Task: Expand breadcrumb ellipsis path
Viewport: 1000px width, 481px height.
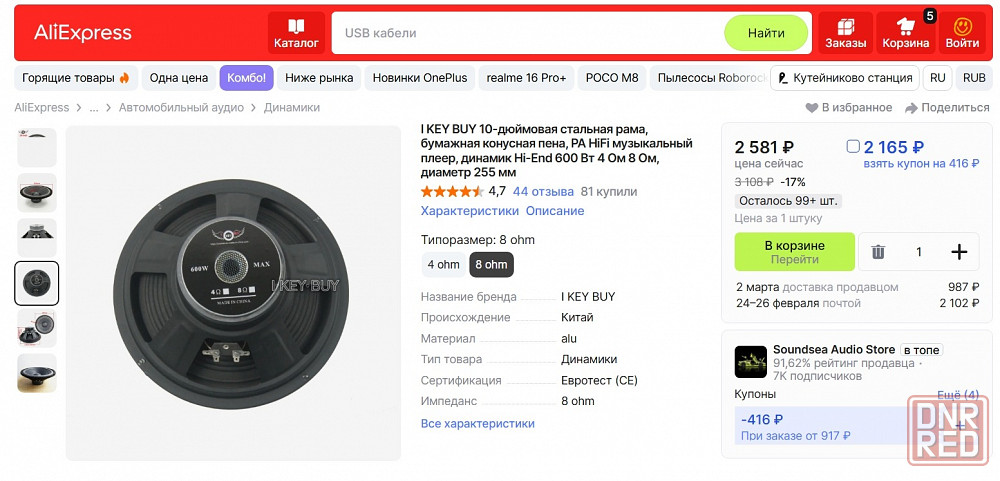Action: [x=94, y=108]
